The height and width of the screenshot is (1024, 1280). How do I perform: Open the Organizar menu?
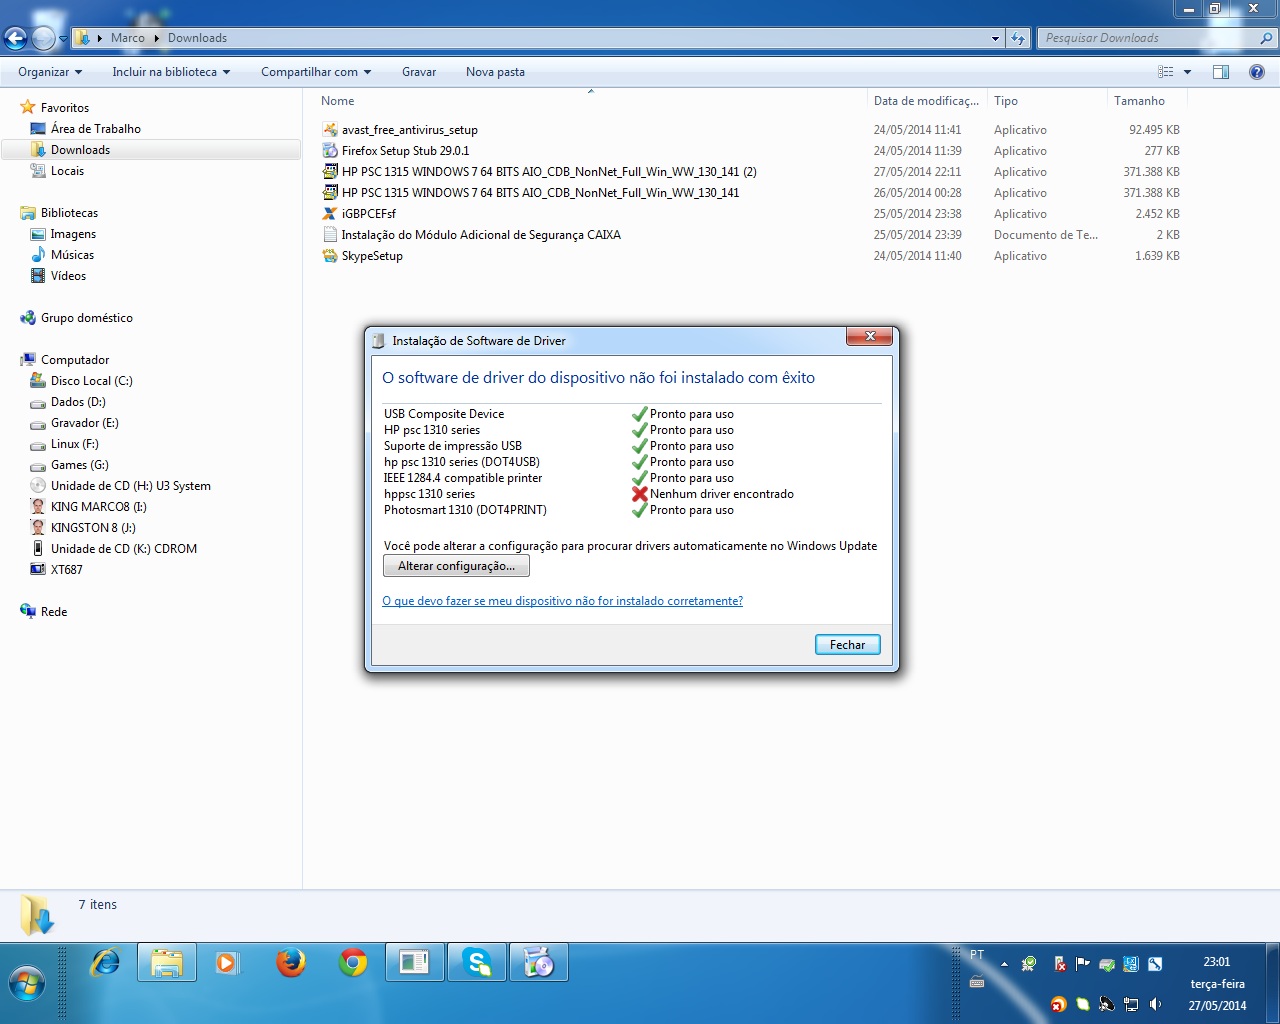pos(50,72)
